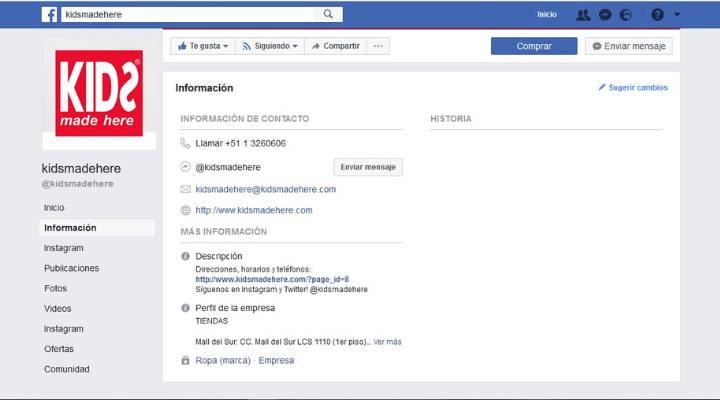
Task: Open the kidsmadehere.com/?page_id=8 link
Action: coord(272,279)
